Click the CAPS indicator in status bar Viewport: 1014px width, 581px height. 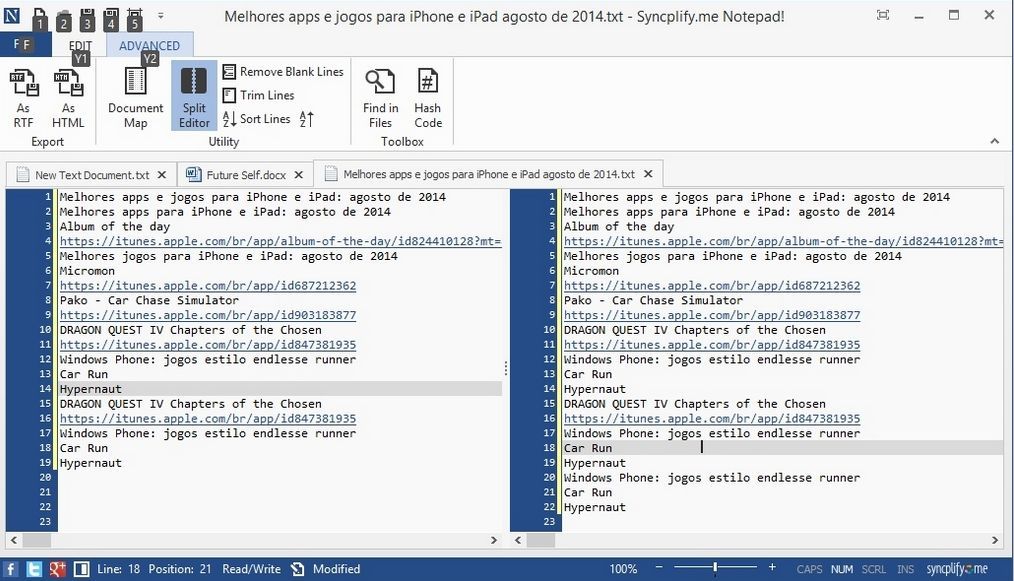coord(809,569)
